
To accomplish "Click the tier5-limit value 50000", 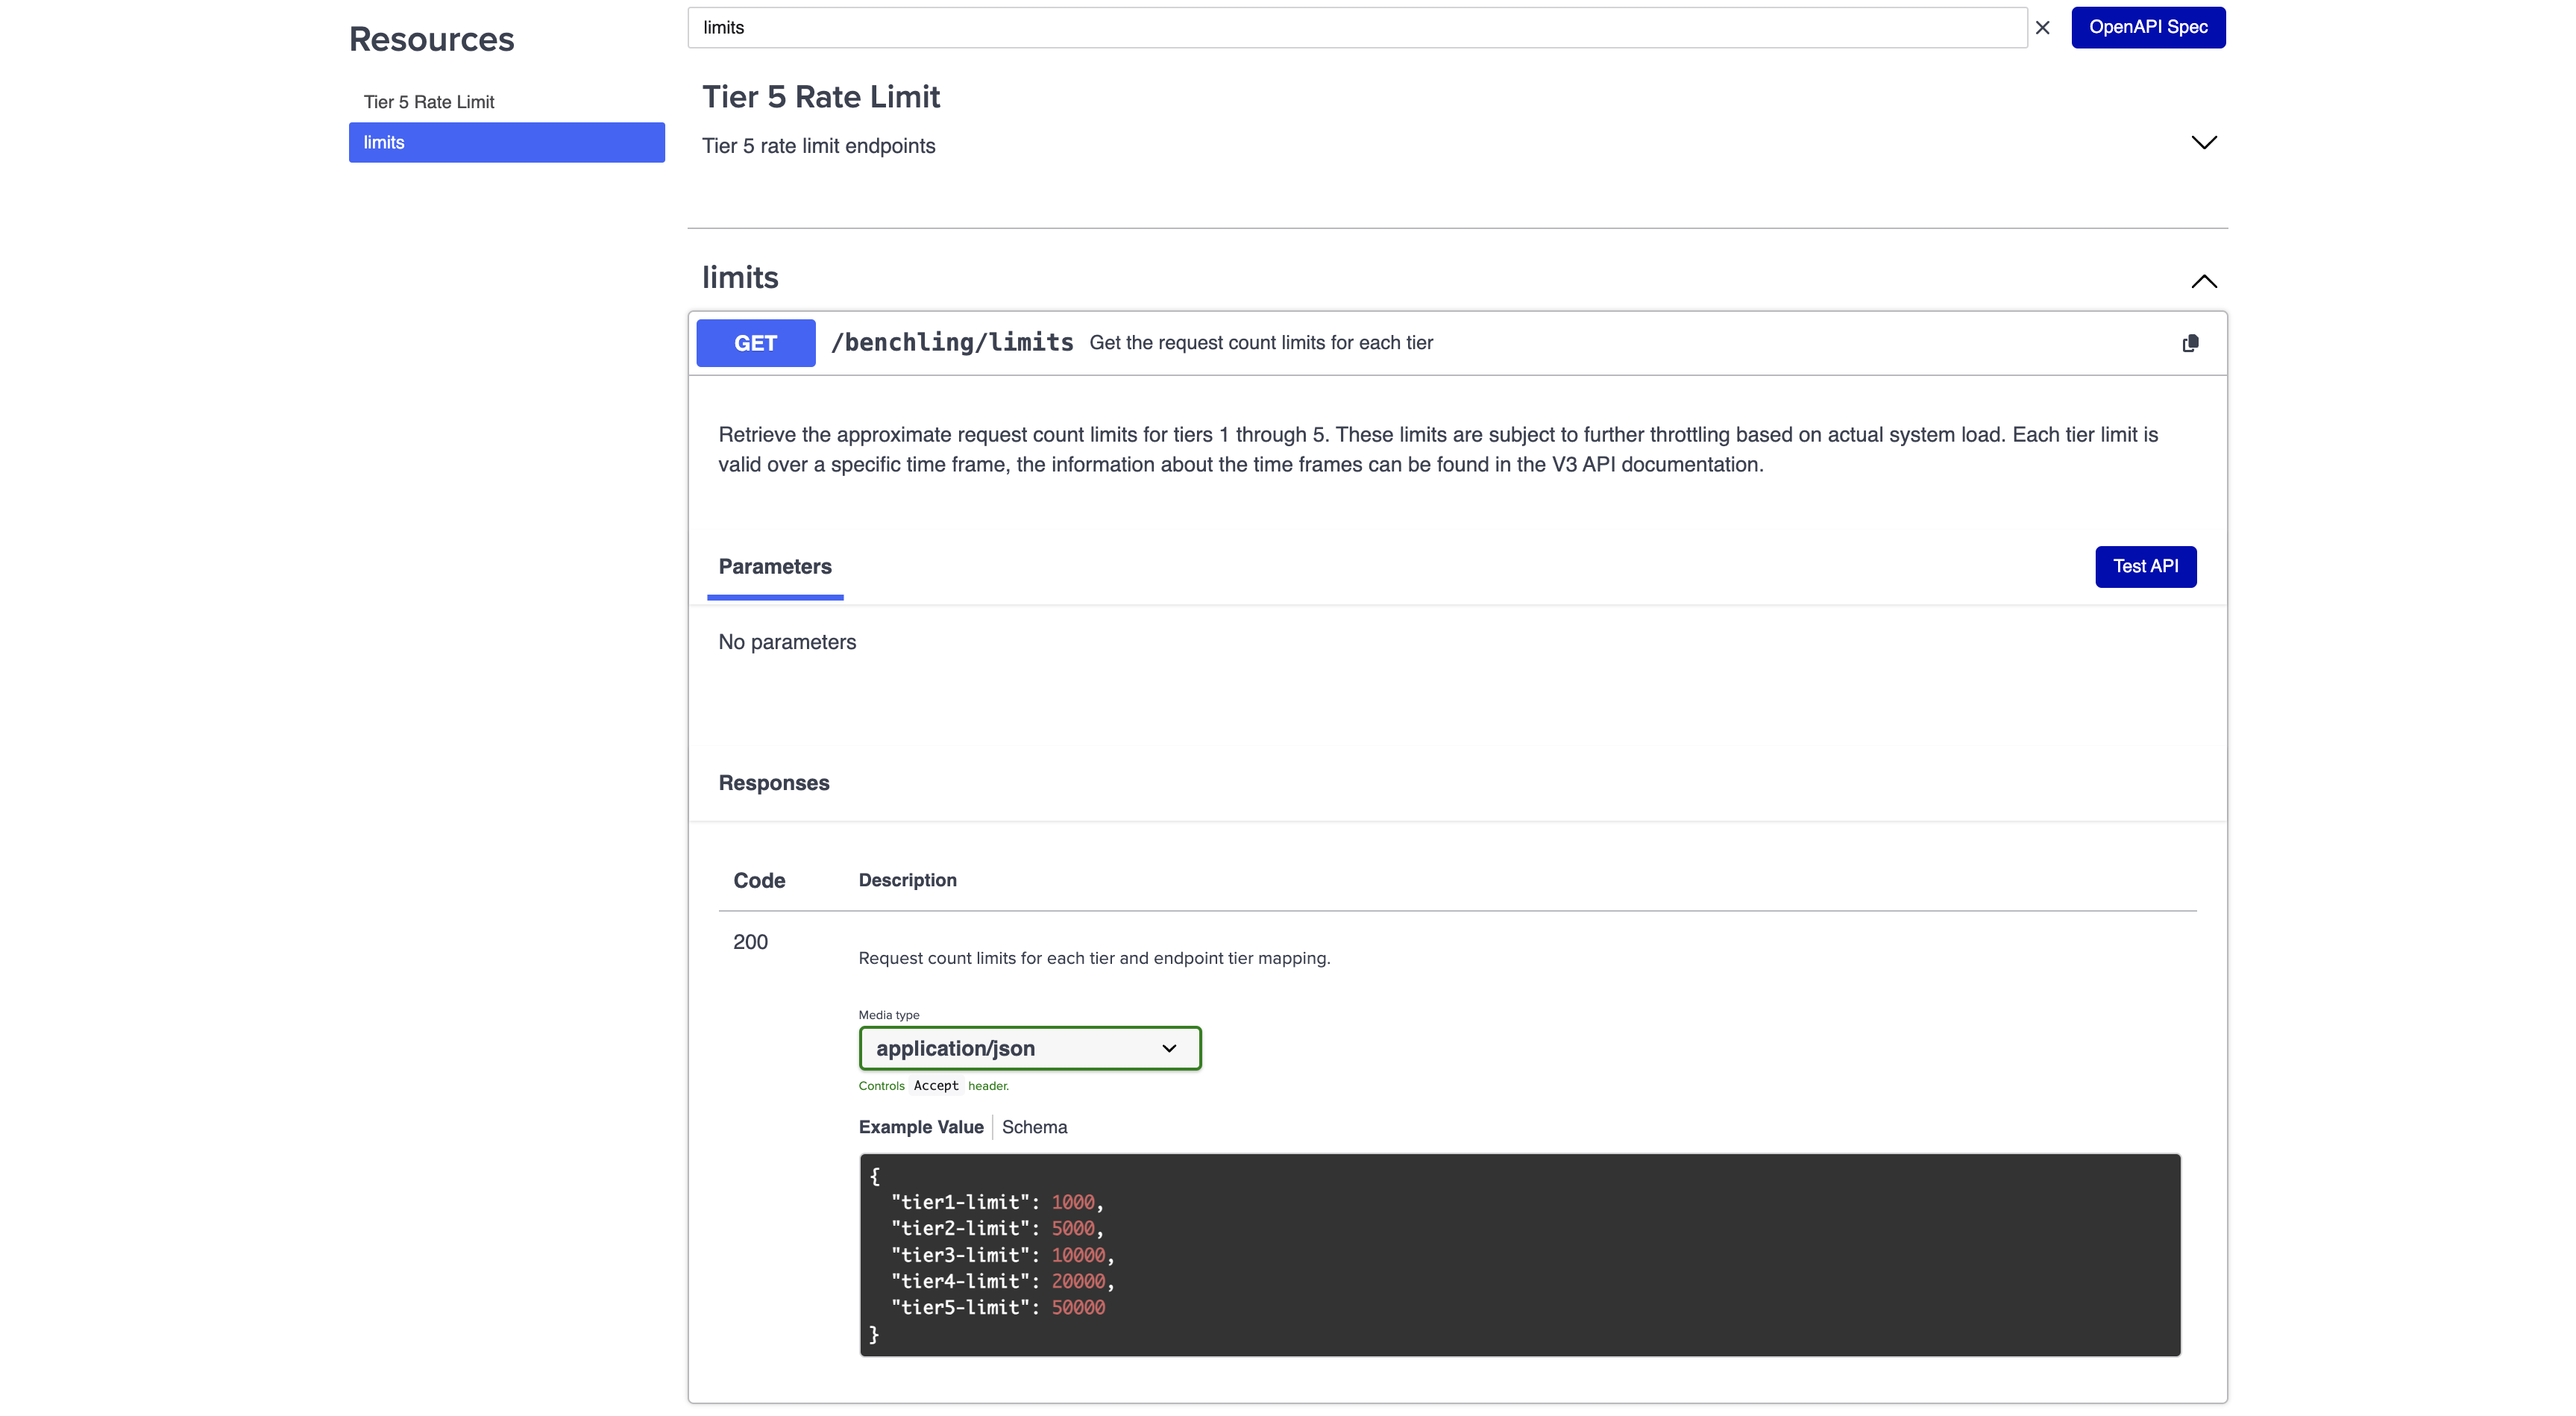I will (1078, 1307).
